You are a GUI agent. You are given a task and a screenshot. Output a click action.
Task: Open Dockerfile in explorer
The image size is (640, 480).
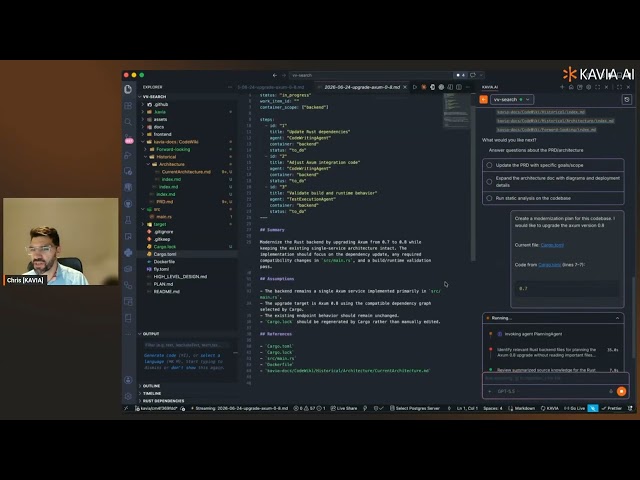click(x=164, y=262)
